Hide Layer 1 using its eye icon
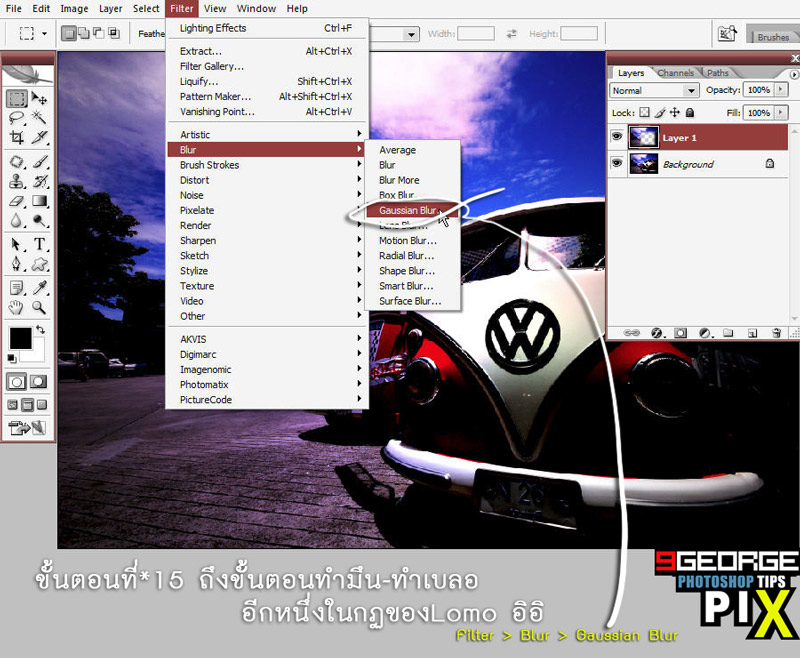Image resolution: width=800 pixels, height=658 pixels. [x=617, y=137]
